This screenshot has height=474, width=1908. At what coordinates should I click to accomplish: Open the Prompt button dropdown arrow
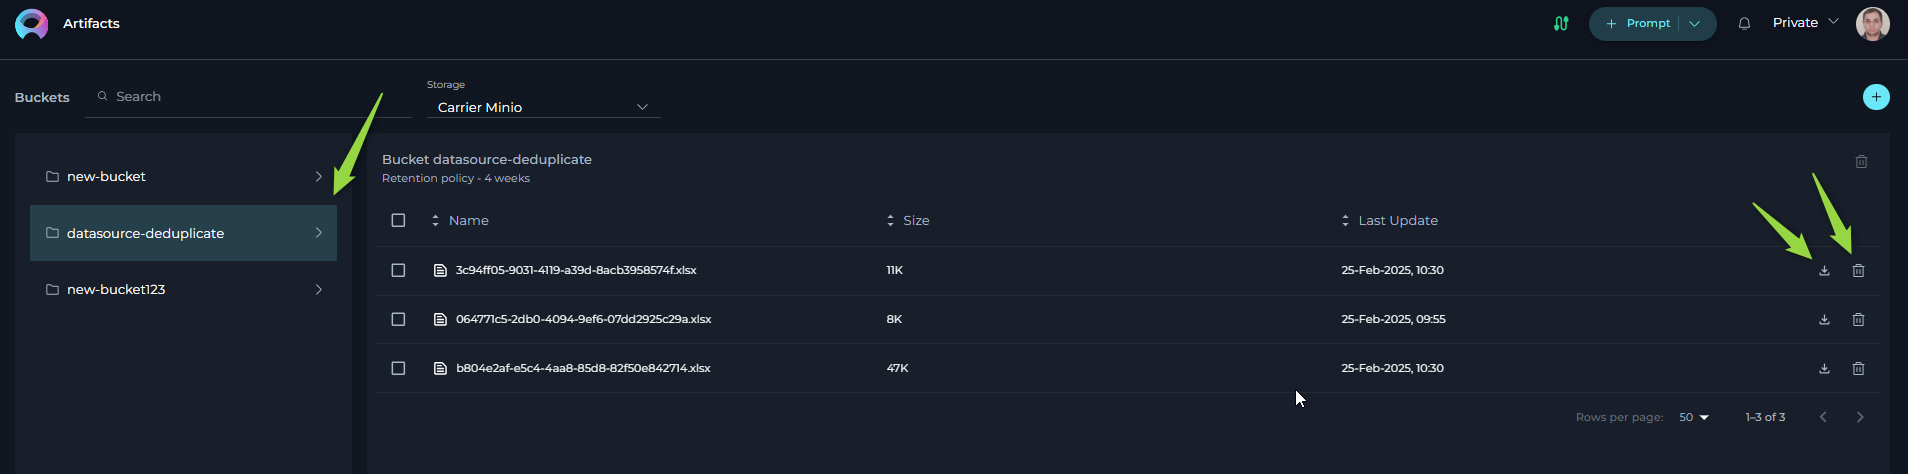click(x=1695, y=24)
